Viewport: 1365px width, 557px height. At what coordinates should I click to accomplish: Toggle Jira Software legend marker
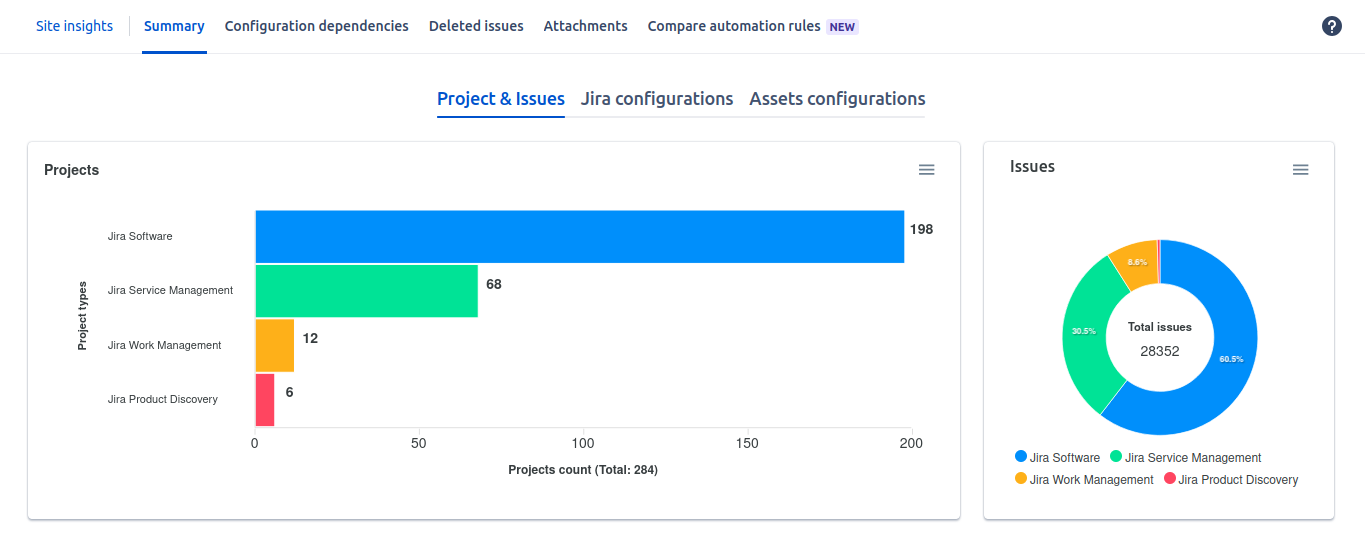(1021, 457)
